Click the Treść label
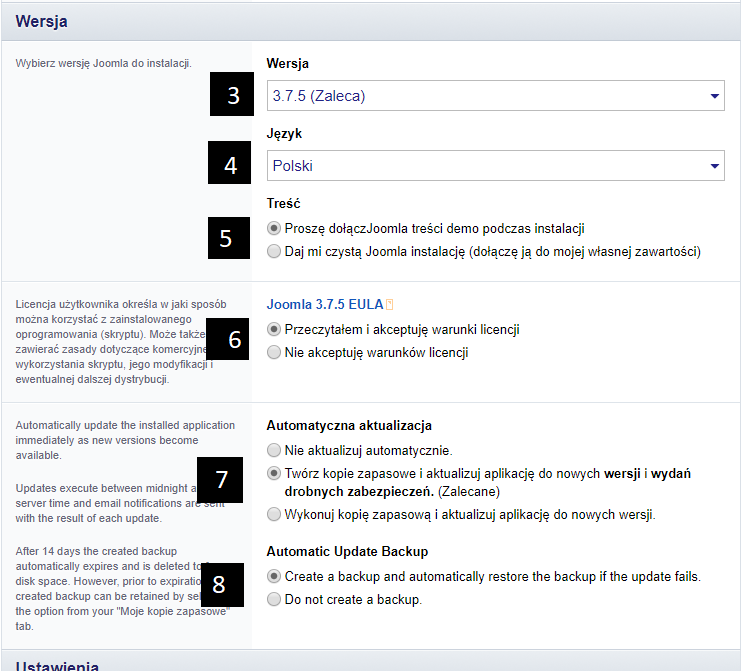746x671 pixels. click(284, 204)
